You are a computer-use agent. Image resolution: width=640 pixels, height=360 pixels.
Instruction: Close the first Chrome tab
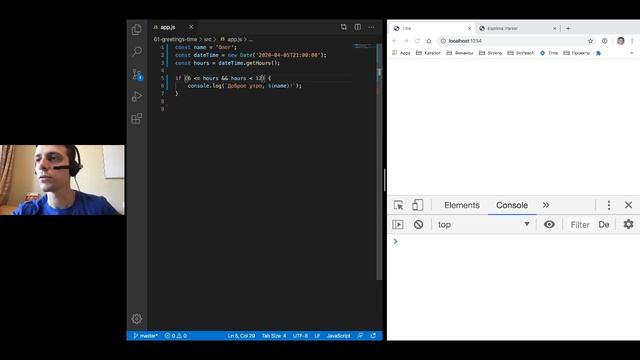469,28
